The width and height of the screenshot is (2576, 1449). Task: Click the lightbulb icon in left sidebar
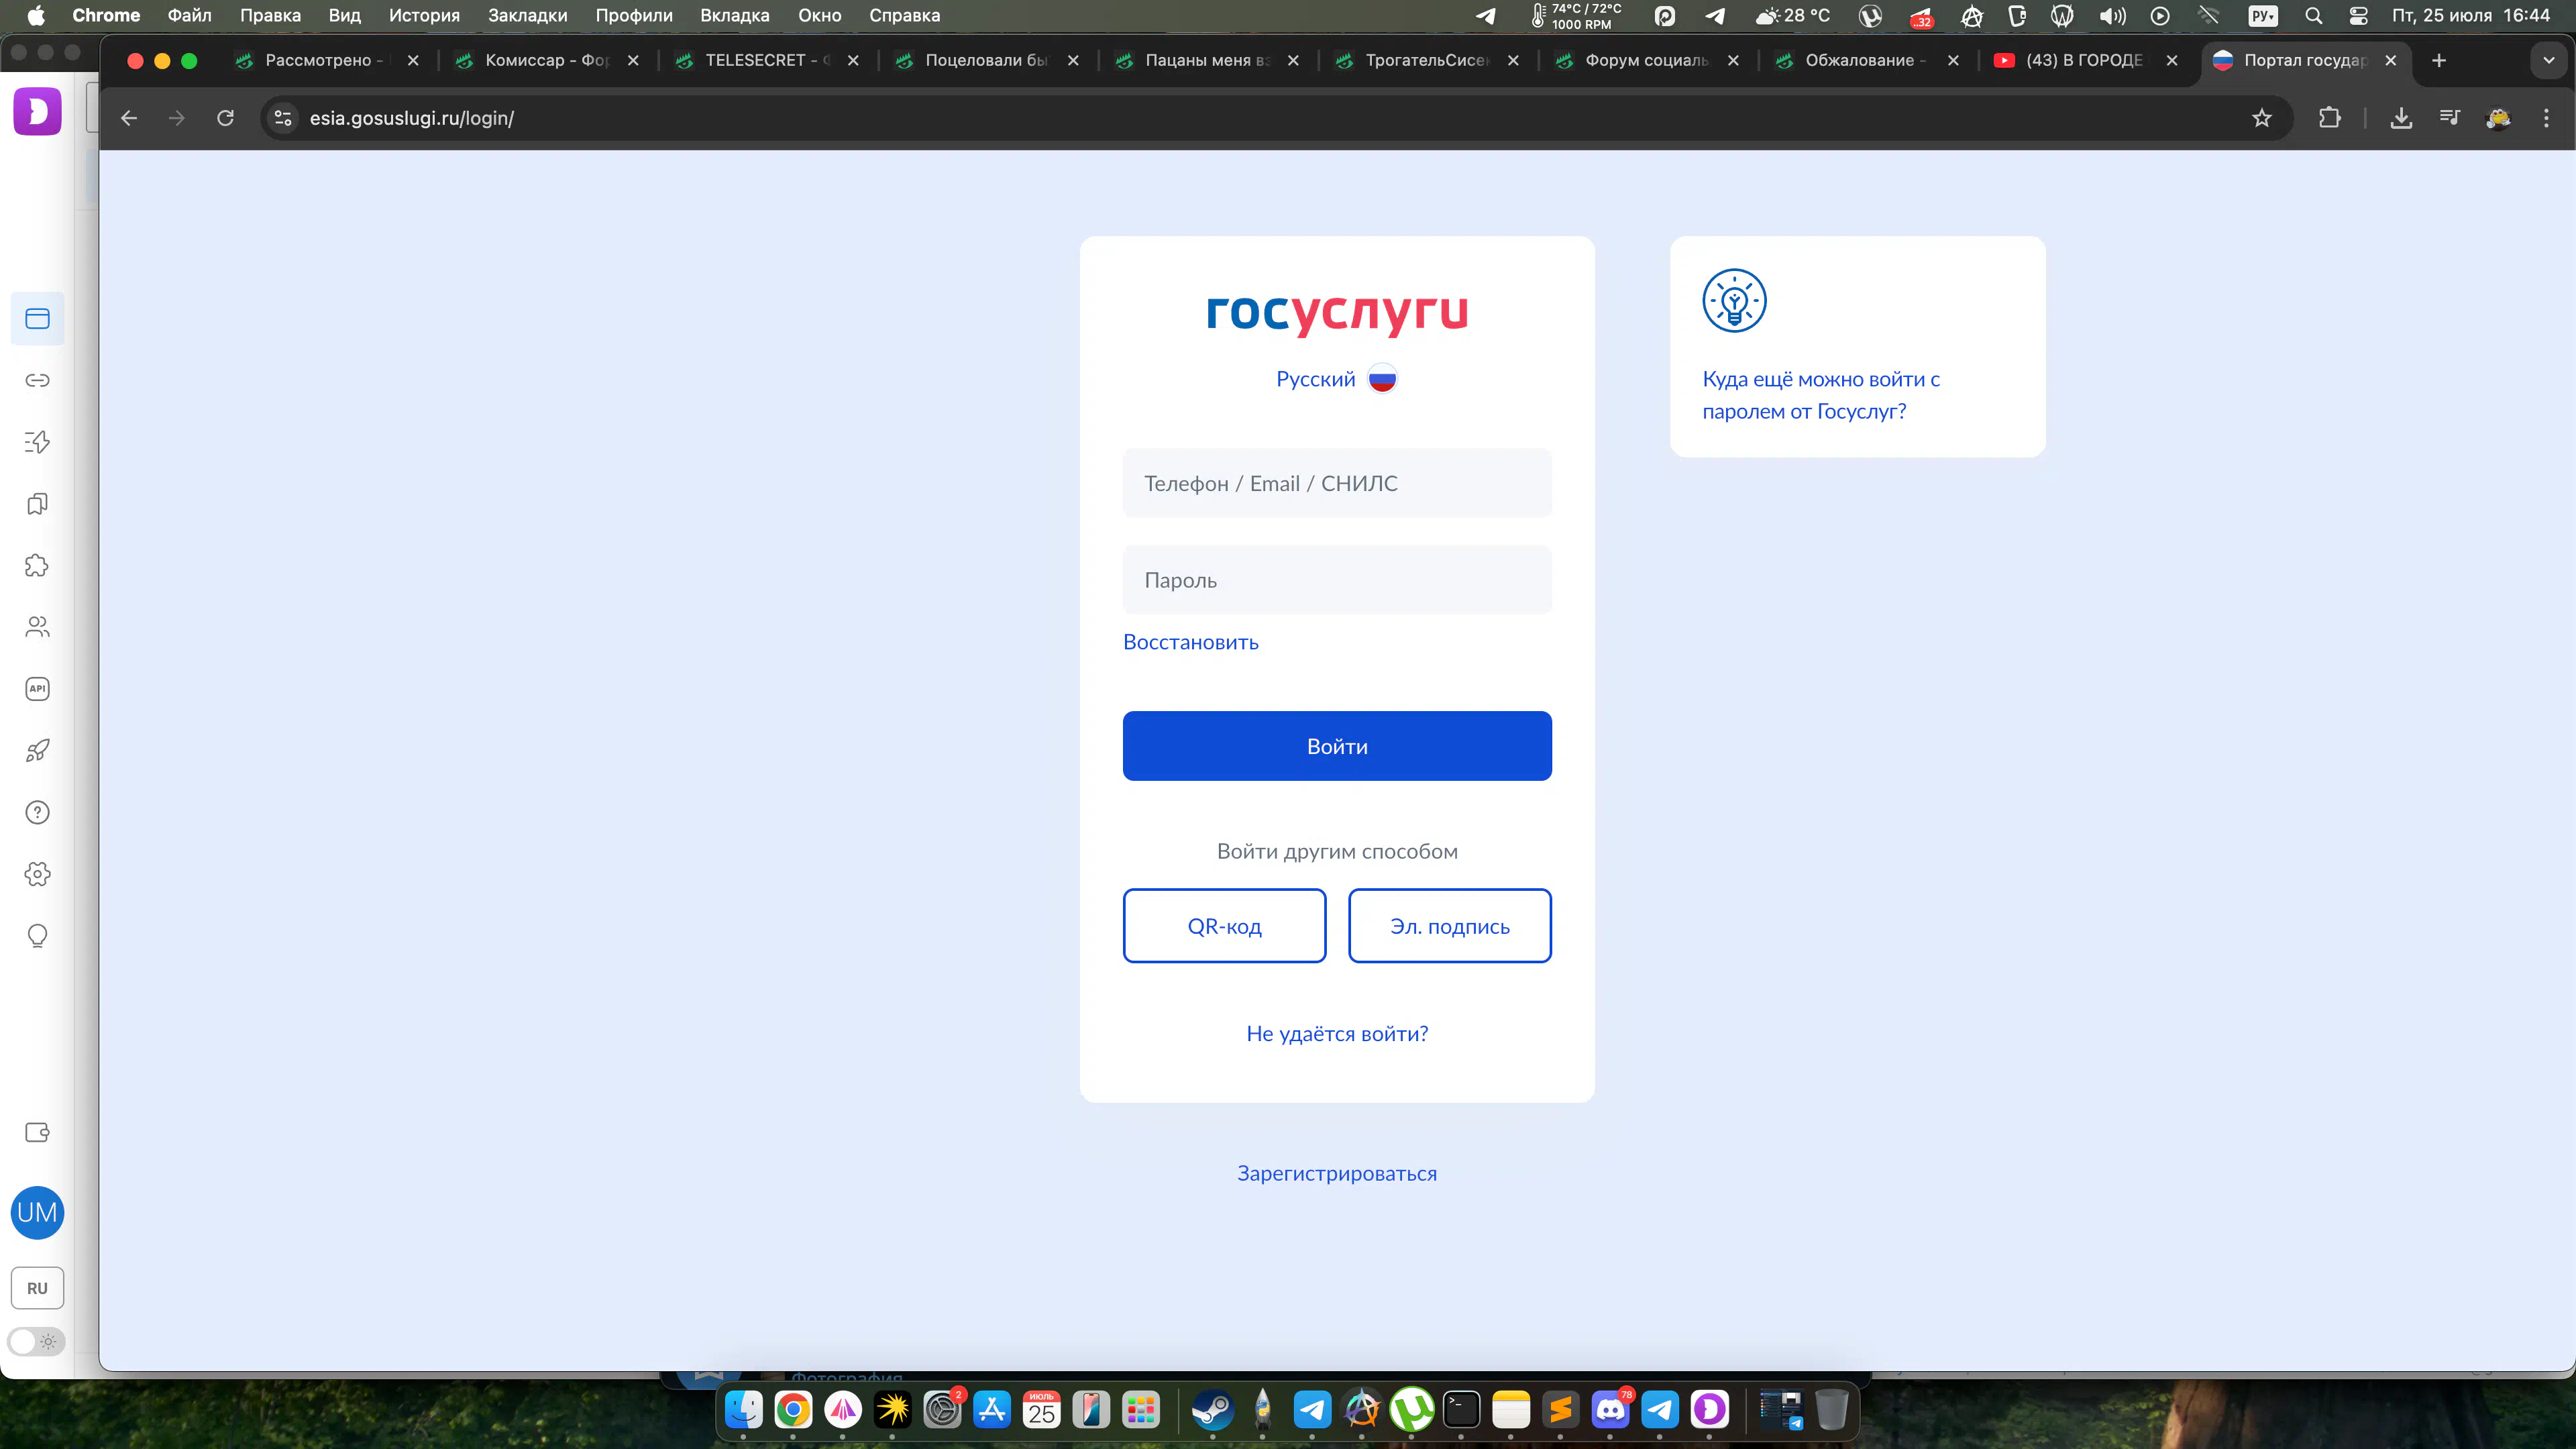37,936
